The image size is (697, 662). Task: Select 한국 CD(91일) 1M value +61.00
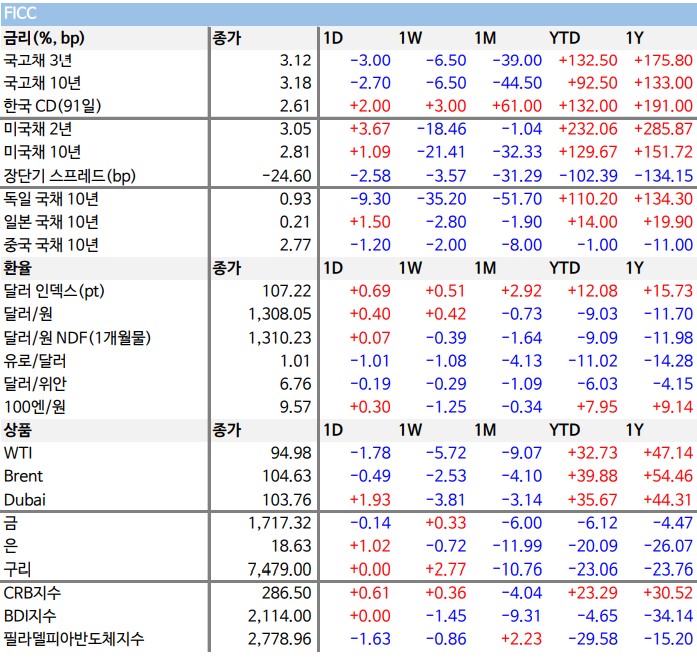click(517, 106)
